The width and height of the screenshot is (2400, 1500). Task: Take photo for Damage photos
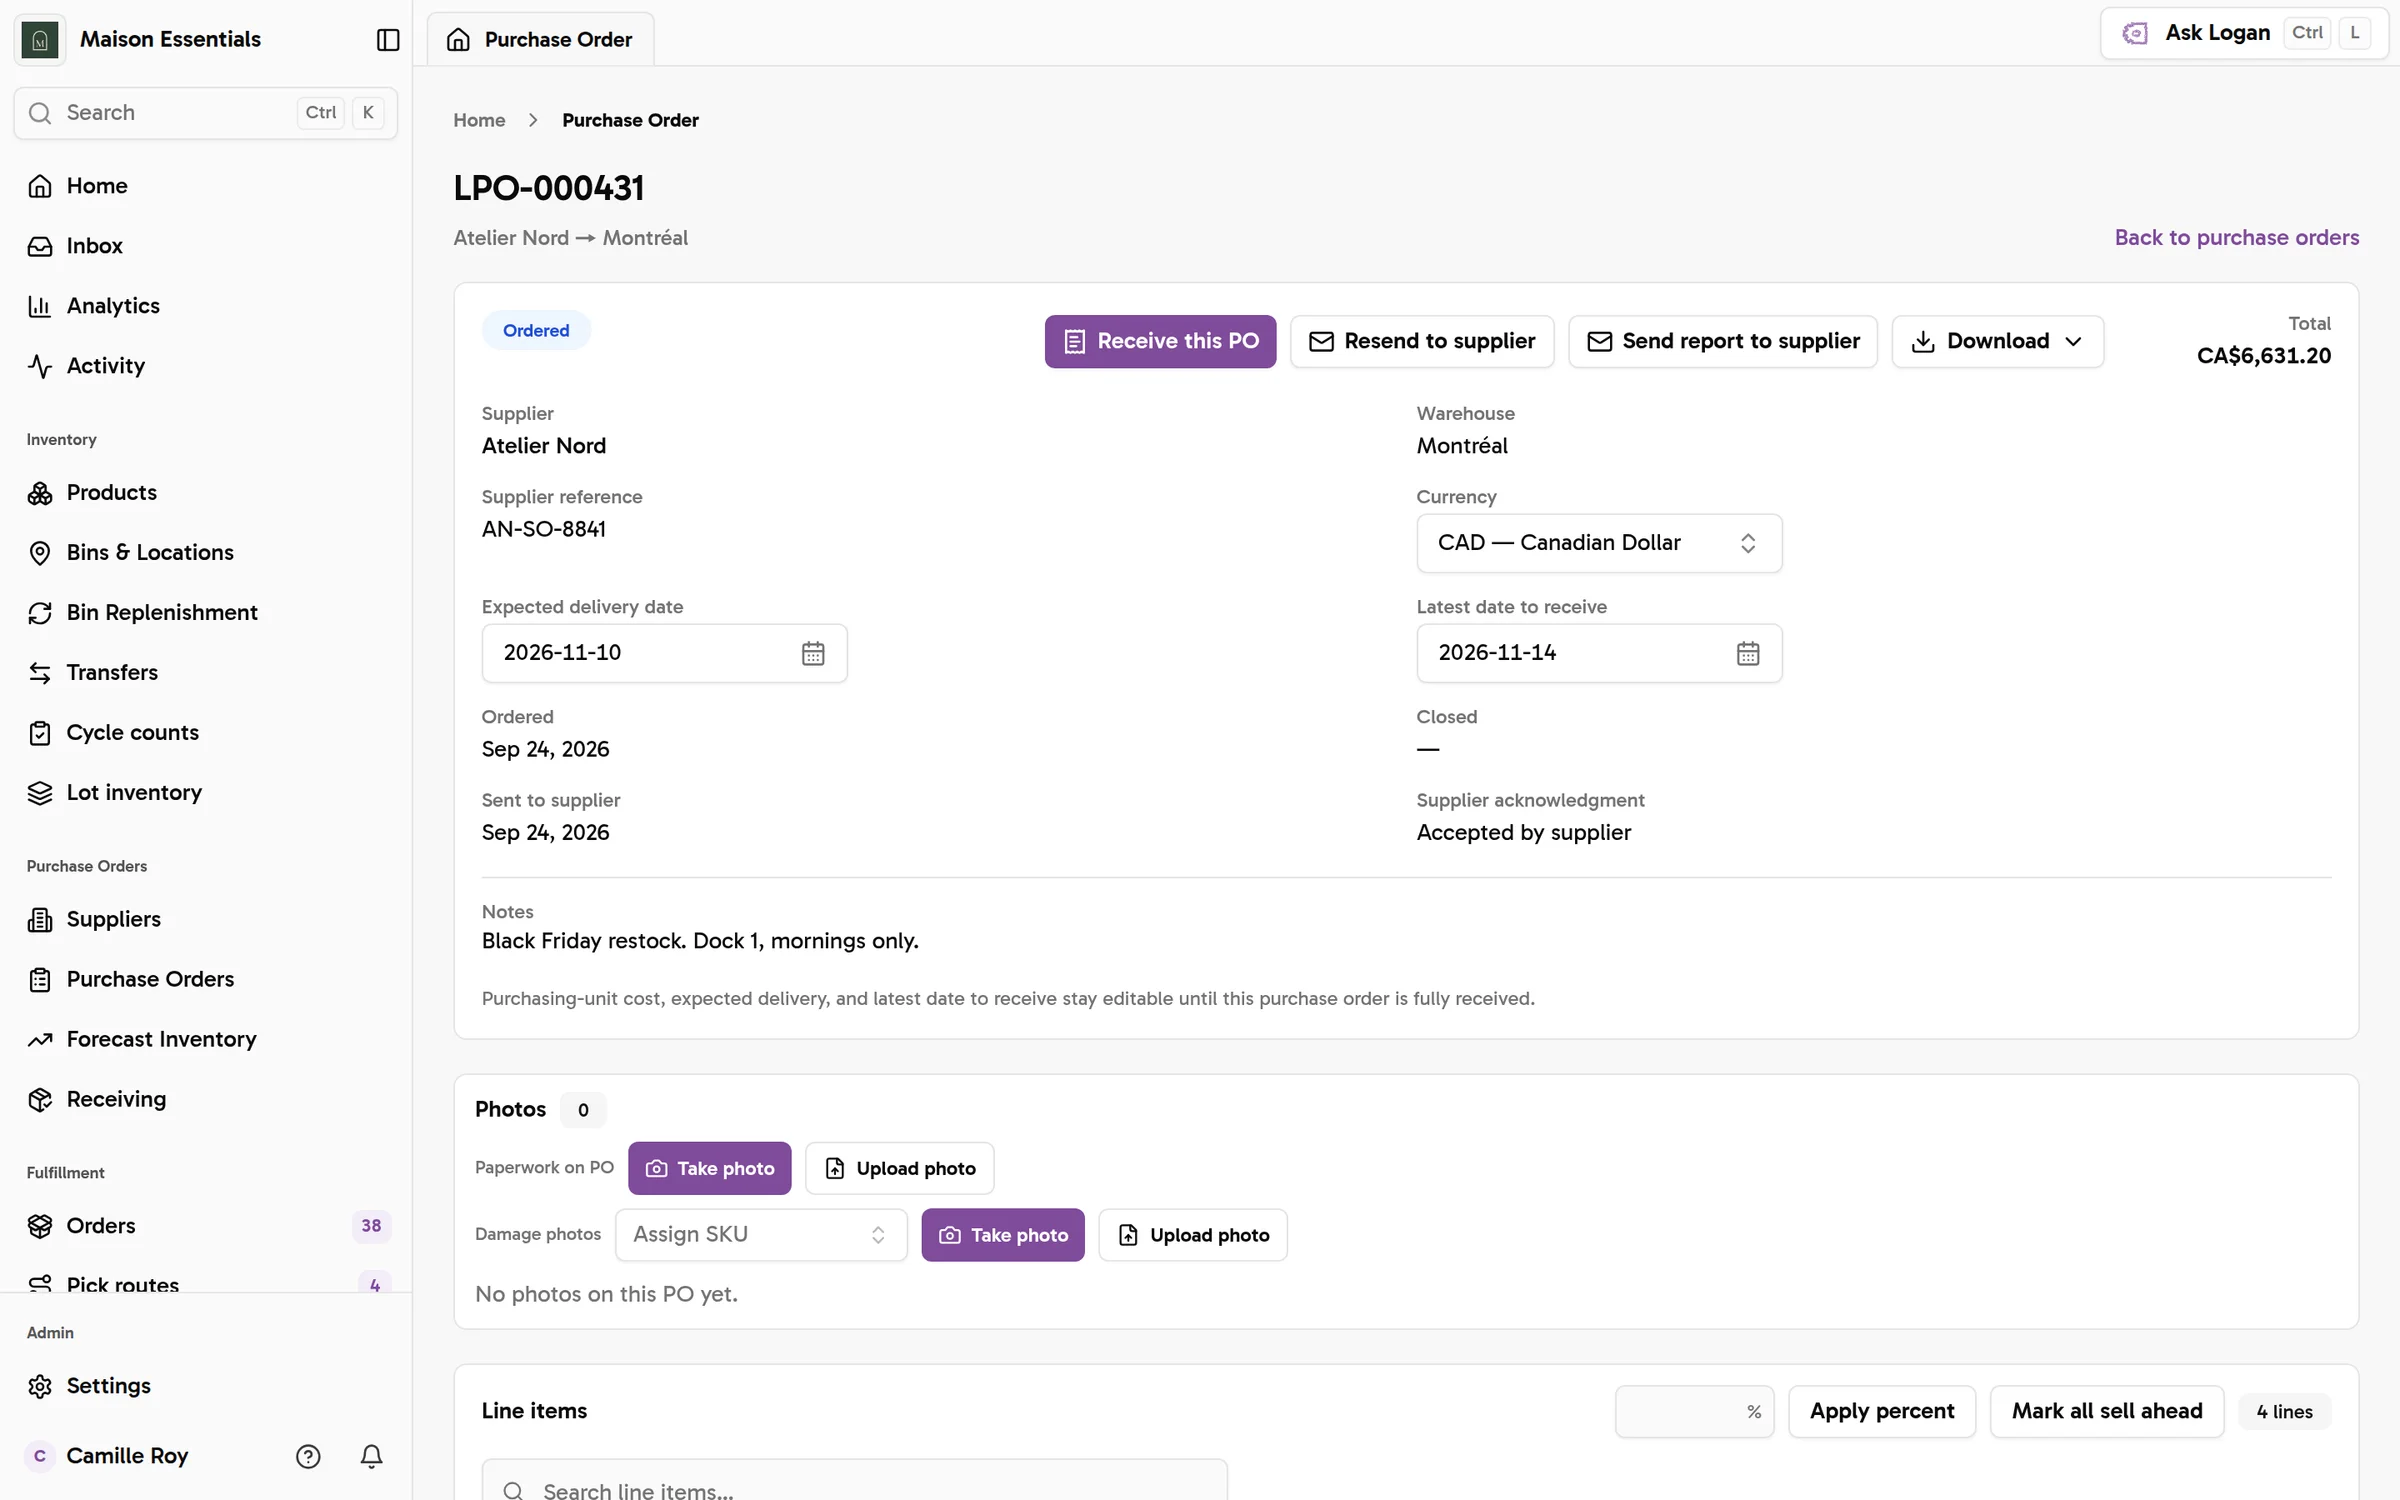tap(1002, 1235)
